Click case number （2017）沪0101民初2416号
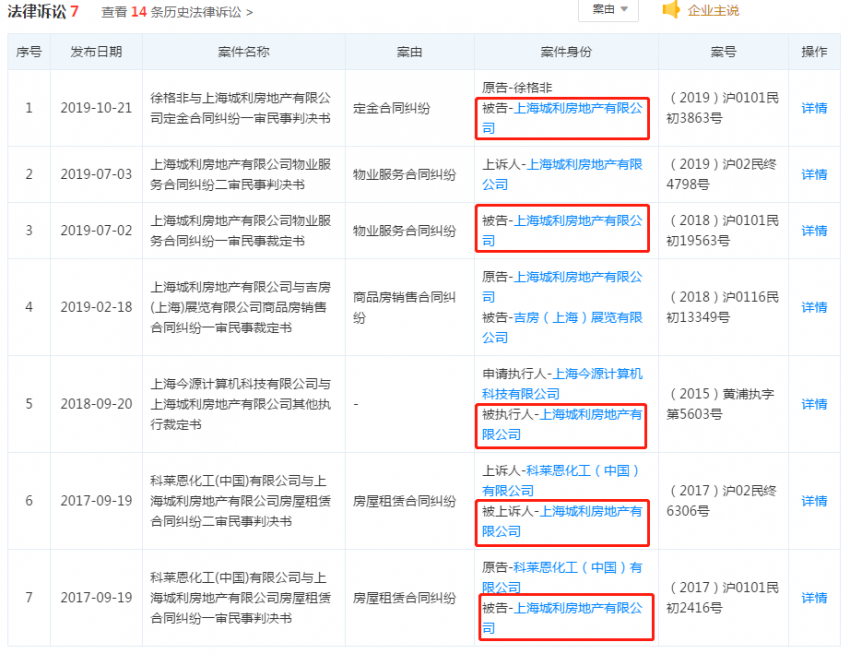This screenshot has width=850, height=654. tap(722, 598)
